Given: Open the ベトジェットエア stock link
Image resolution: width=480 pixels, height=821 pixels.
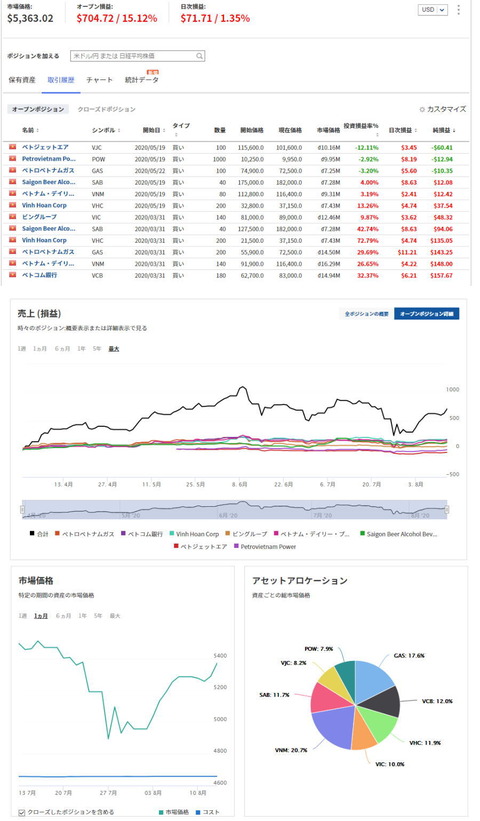Looking at the screenshot, I should 45,148.
